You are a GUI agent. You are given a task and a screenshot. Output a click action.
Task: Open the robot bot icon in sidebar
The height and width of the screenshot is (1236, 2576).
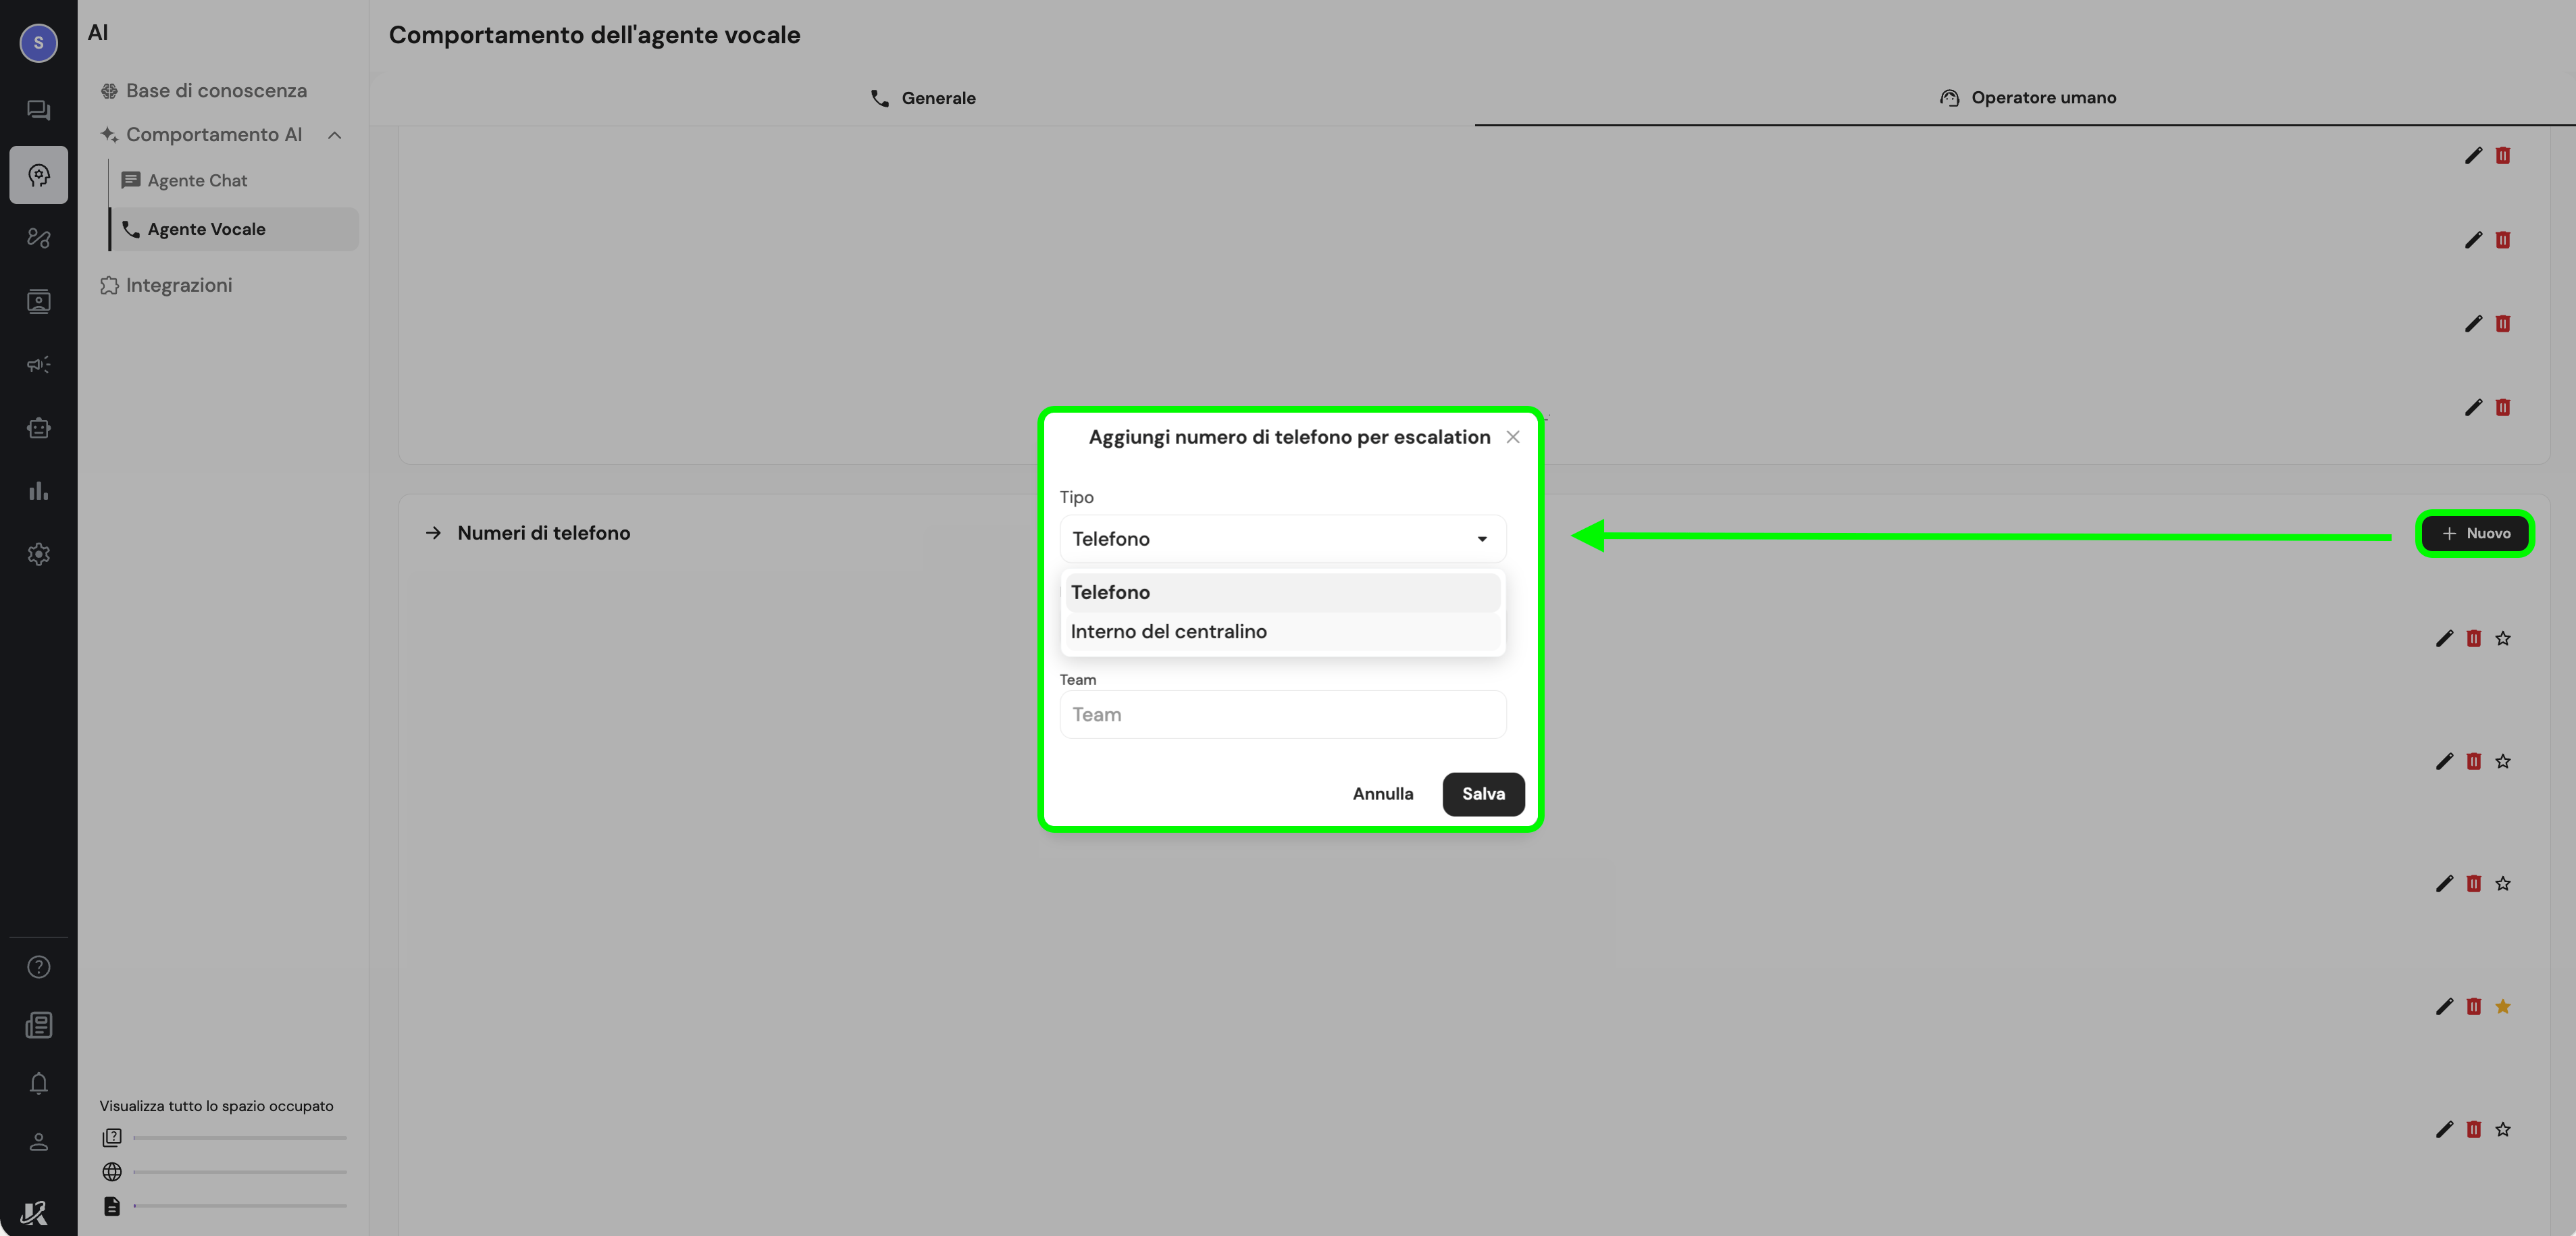tap(38, 428)
